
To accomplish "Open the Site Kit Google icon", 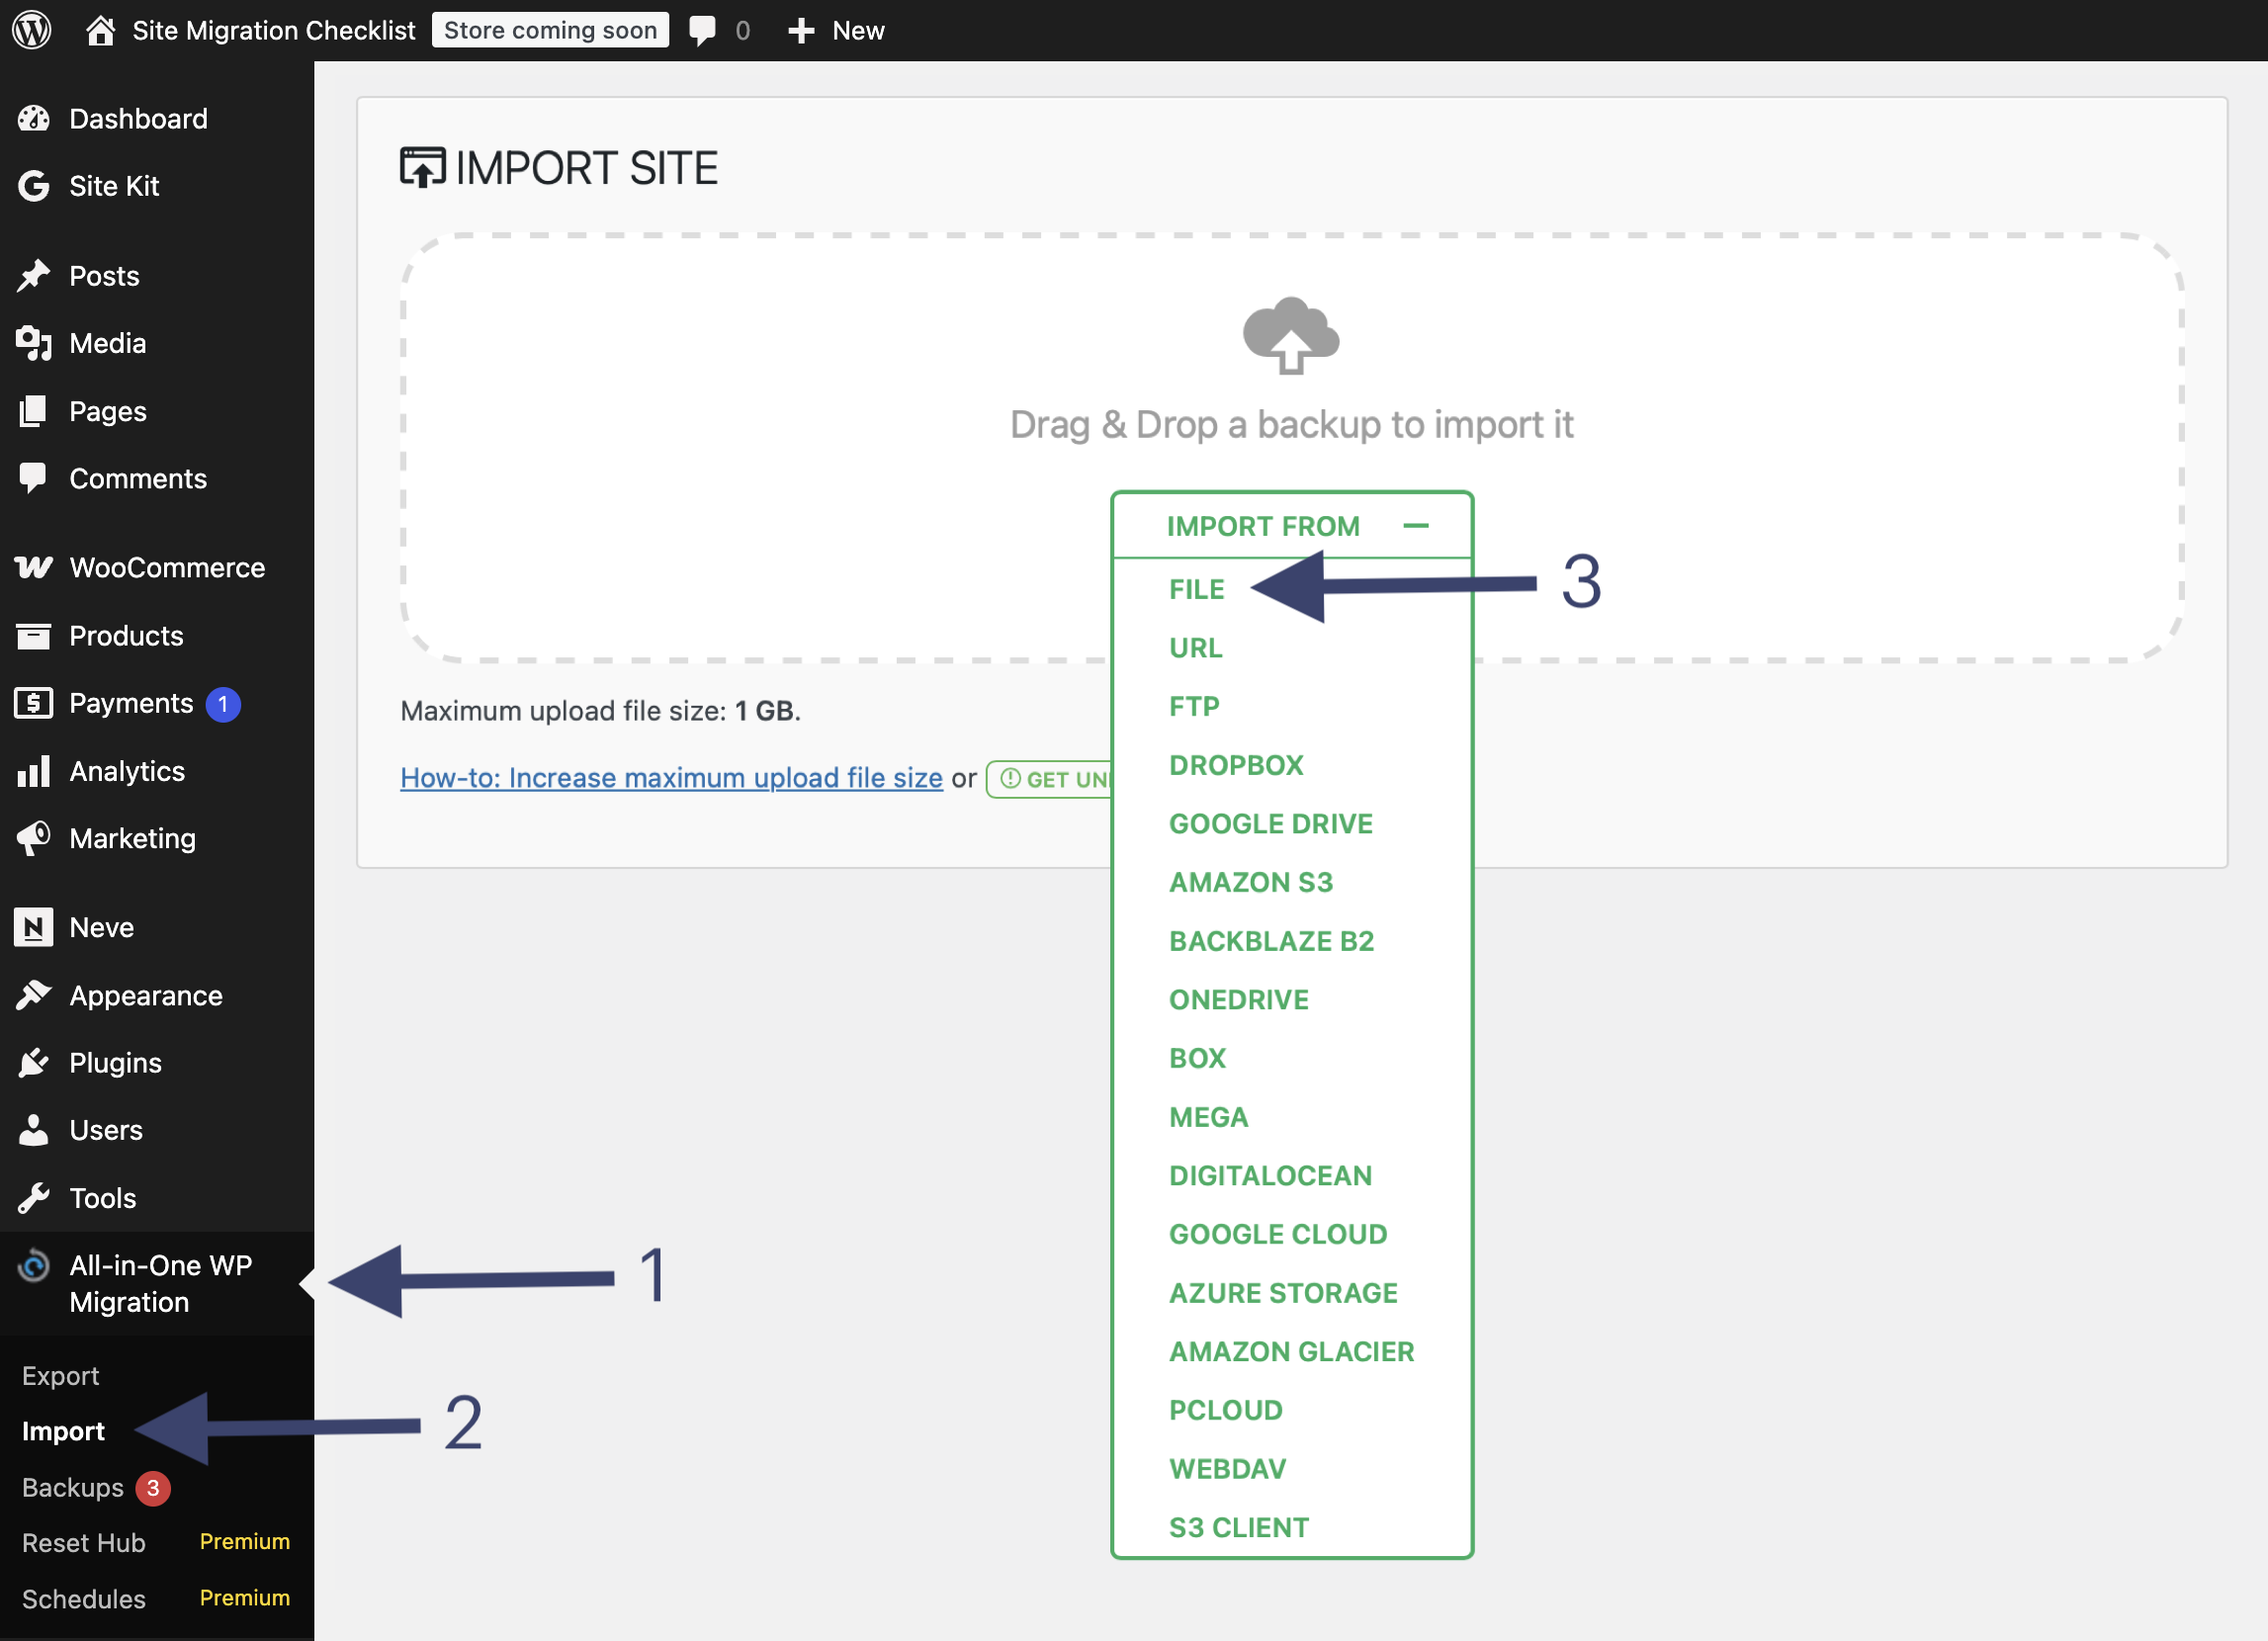I will click(x=34, y=186).
